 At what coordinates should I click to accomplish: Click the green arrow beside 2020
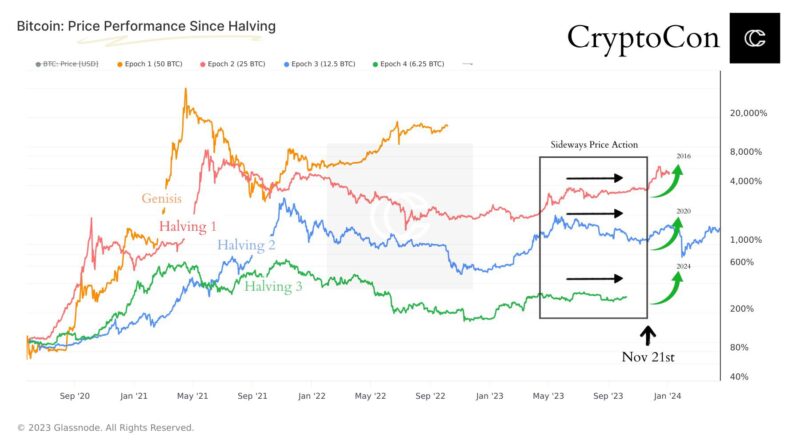point(668,236)
